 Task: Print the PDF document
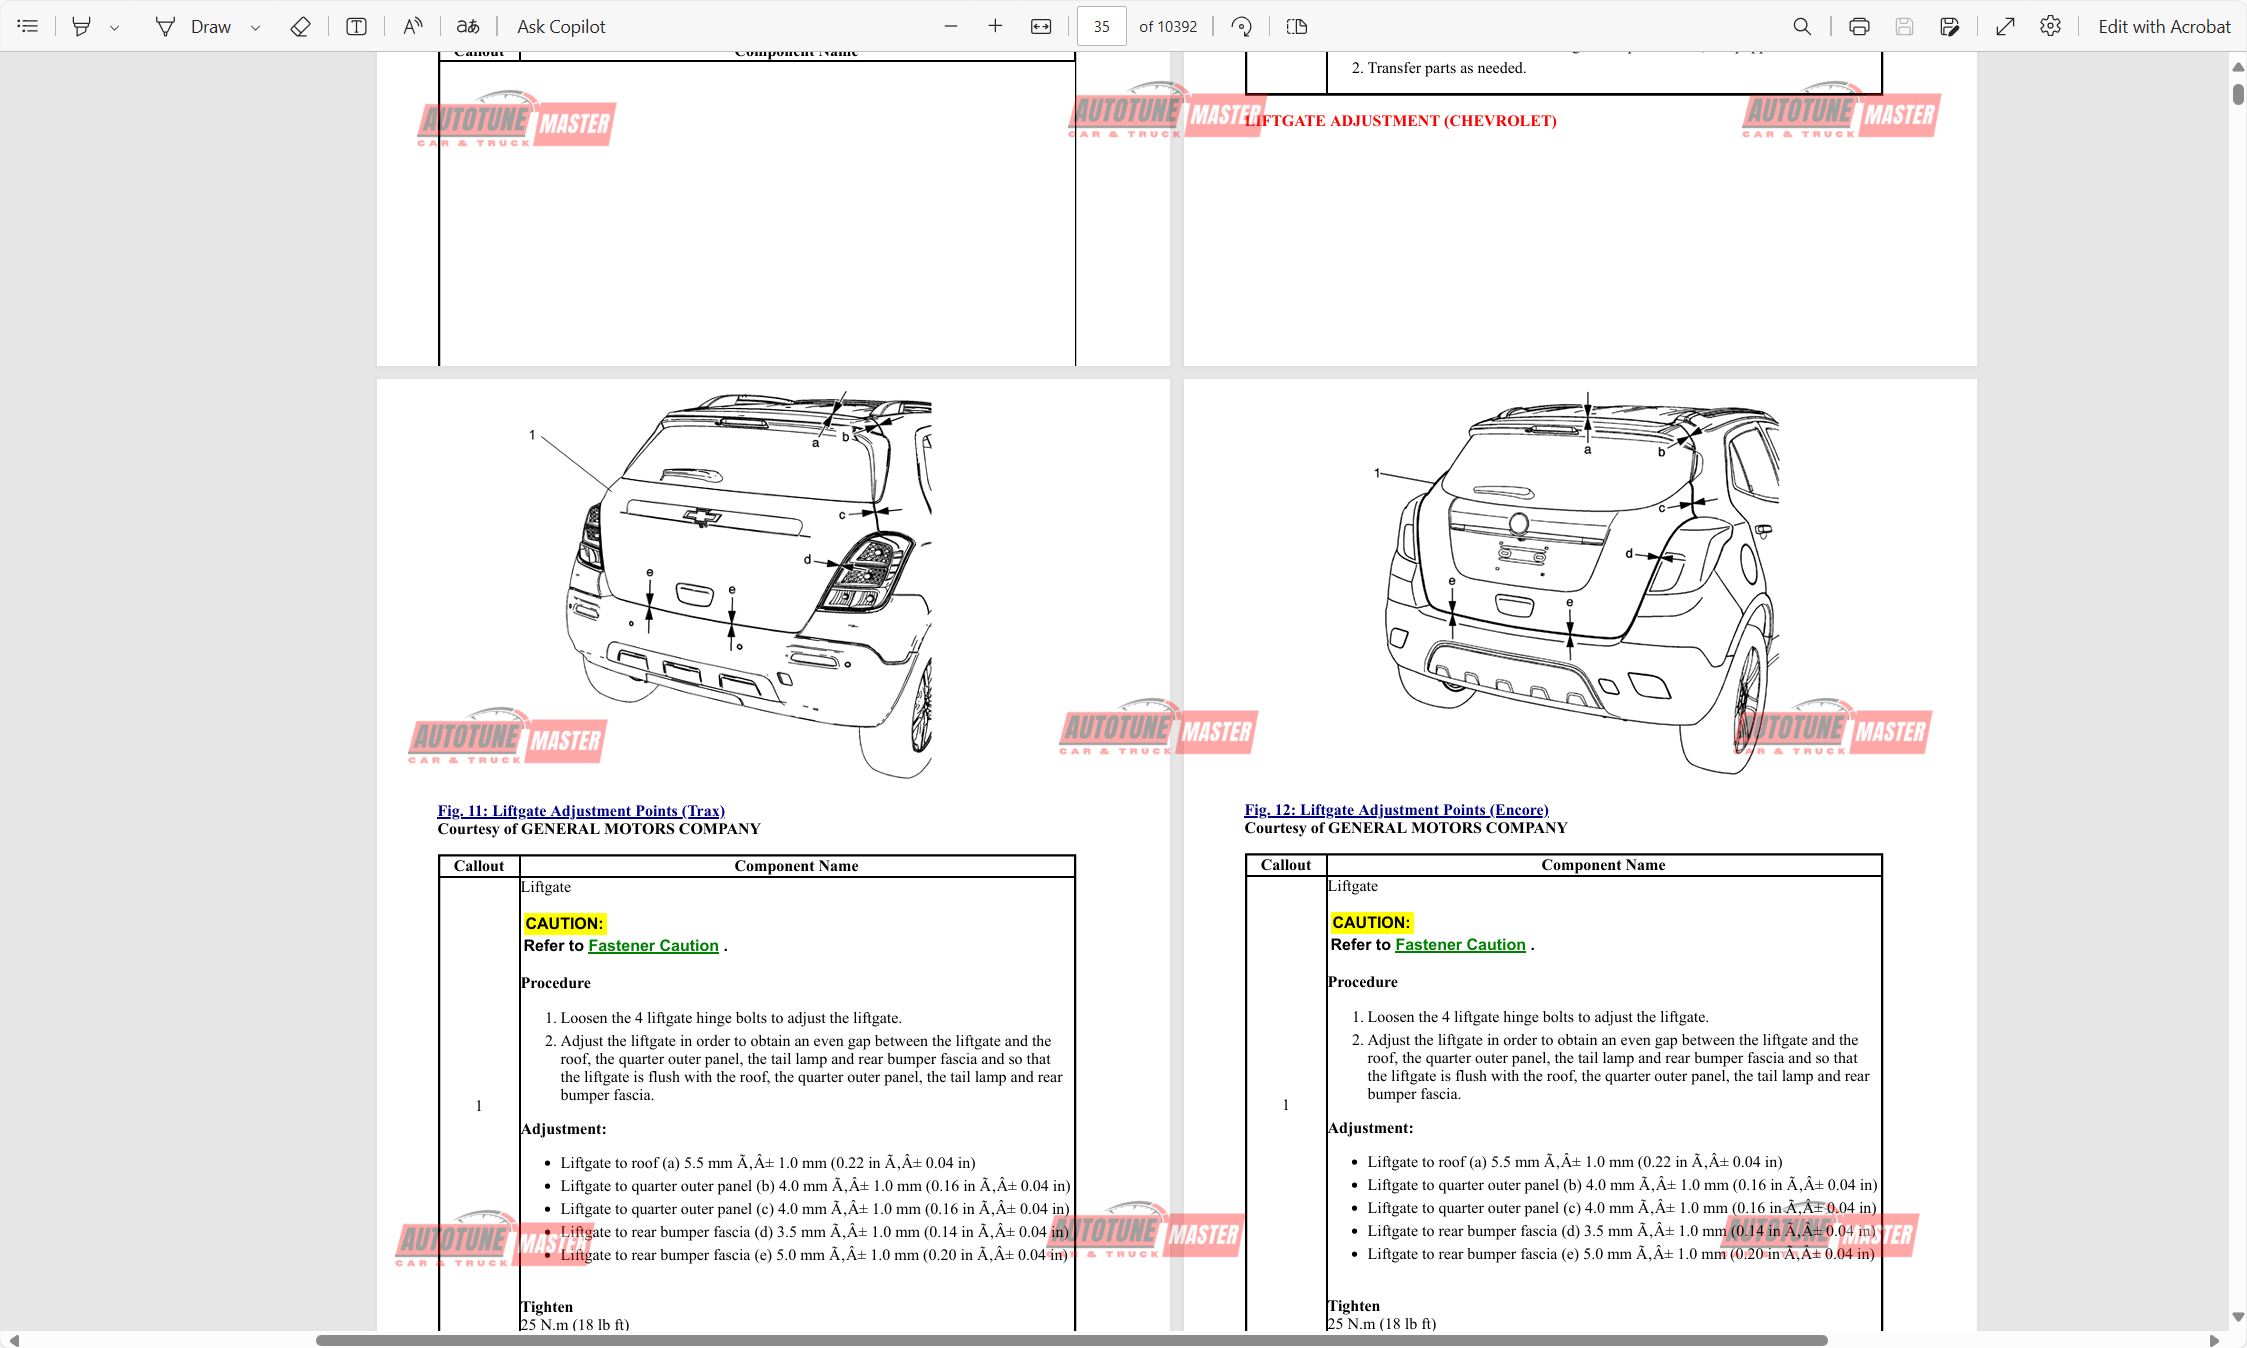click(1859, 27)
